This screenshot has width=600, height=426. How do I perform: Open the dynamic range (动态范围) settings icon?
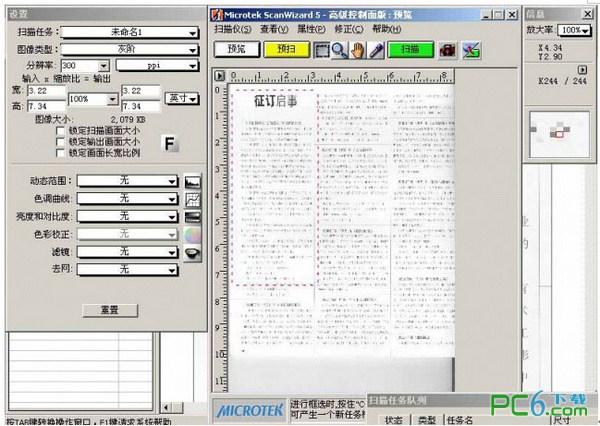[x=194, y=181]
